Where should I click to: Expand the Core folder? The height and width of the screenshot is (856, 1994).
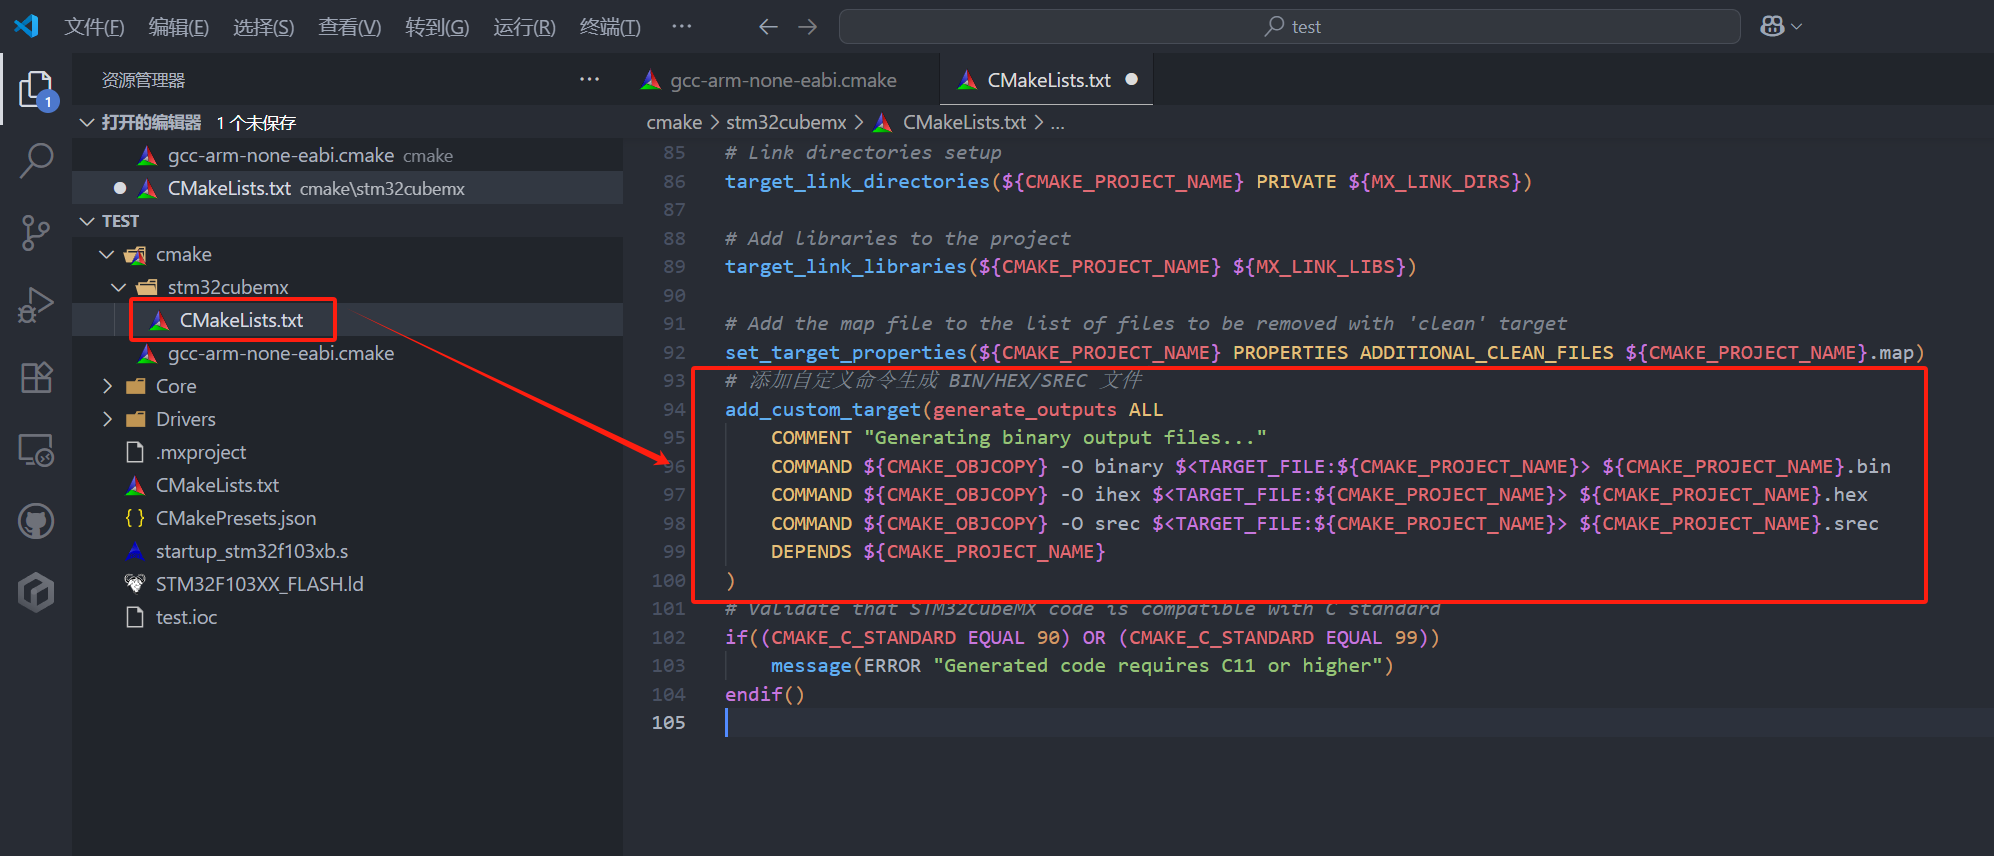click(107, 386)
